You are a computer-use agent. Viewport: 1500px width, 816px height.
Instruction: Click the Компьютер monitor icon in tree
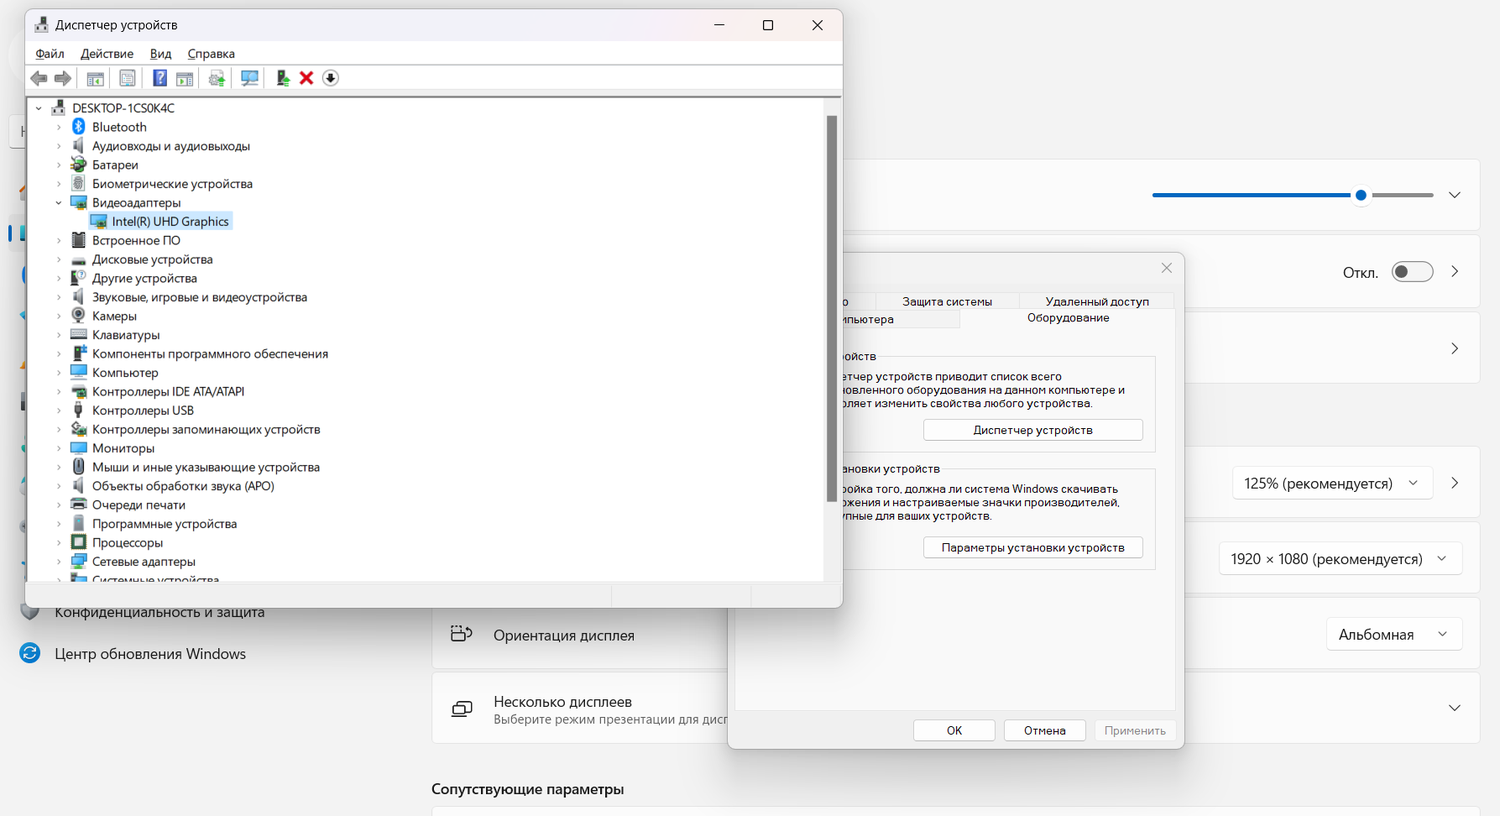79,372
